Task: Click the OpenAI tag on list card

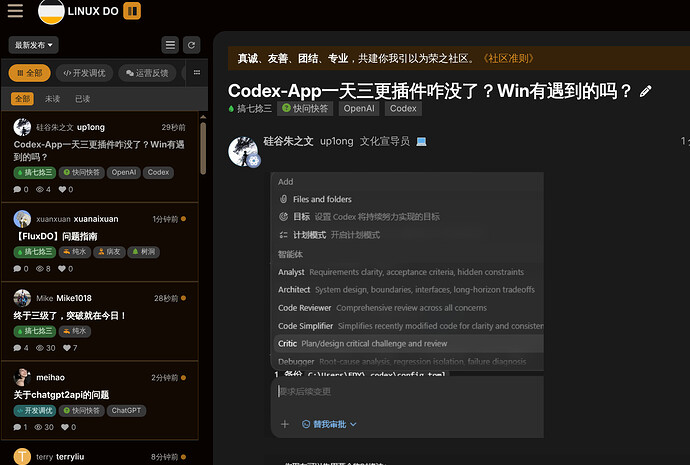Action: [x=124, y=172]
